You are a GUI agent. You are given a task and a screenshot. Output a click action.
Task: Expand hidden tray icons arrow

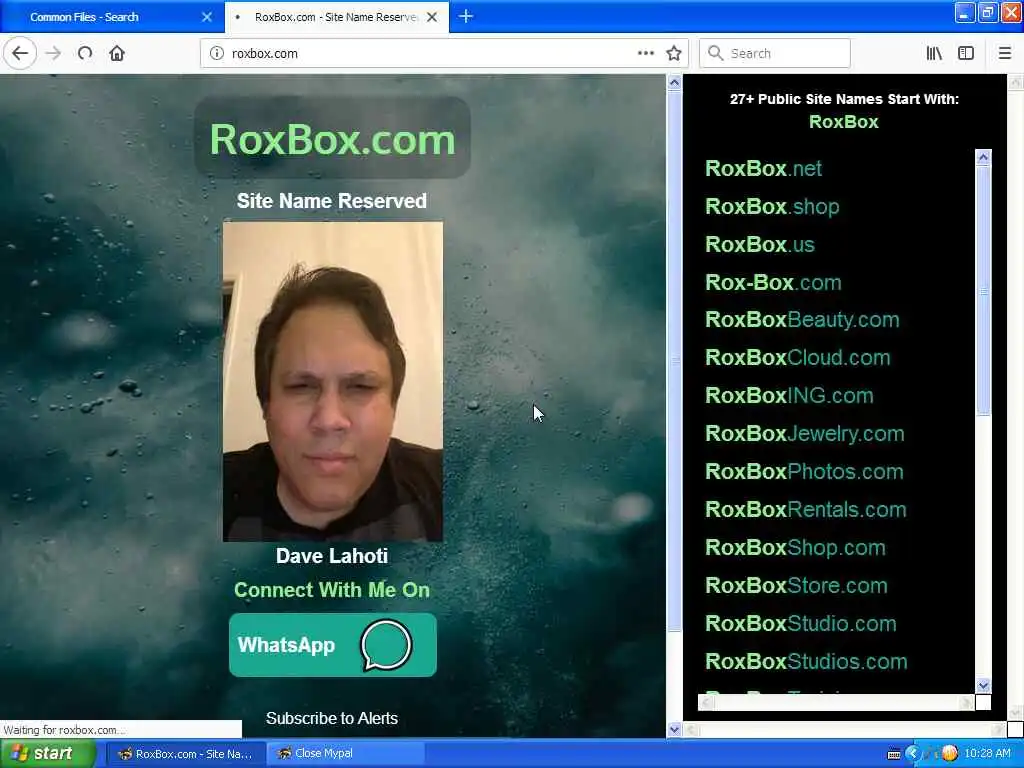pyautogui.click(x=912, y=754)
